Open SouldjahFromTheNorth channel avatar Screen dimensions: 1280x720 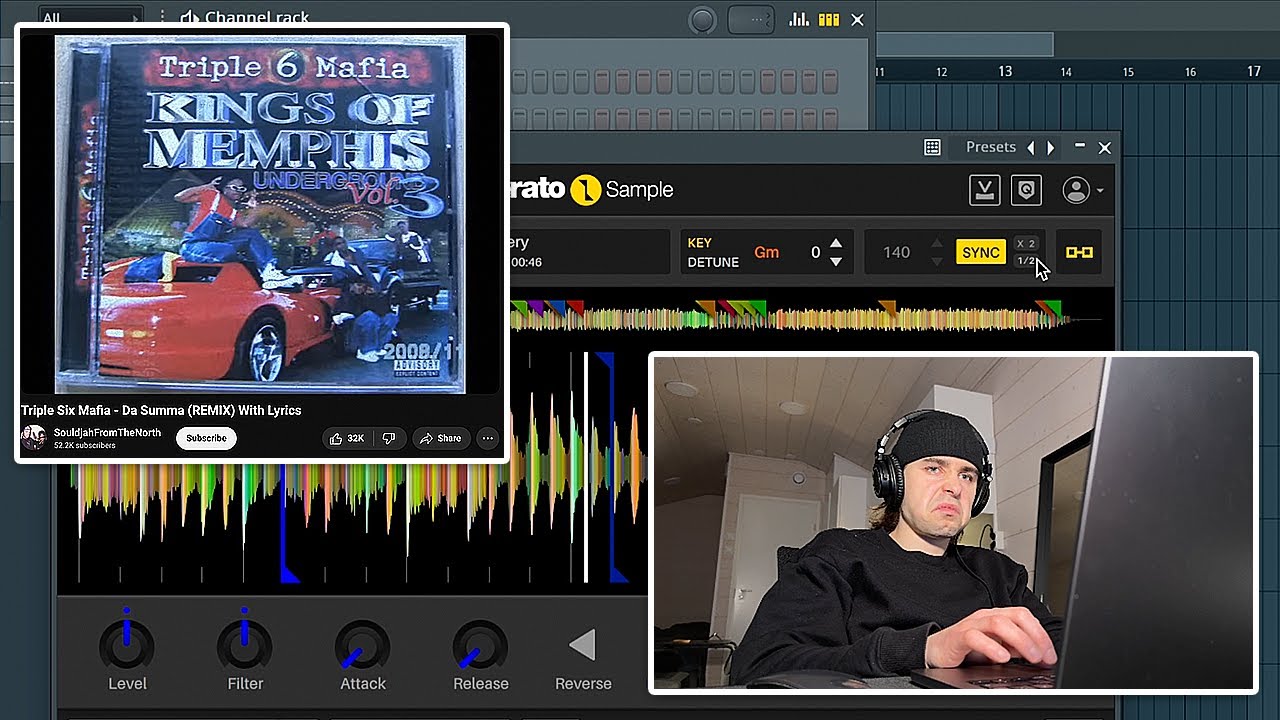pos(34,438)
